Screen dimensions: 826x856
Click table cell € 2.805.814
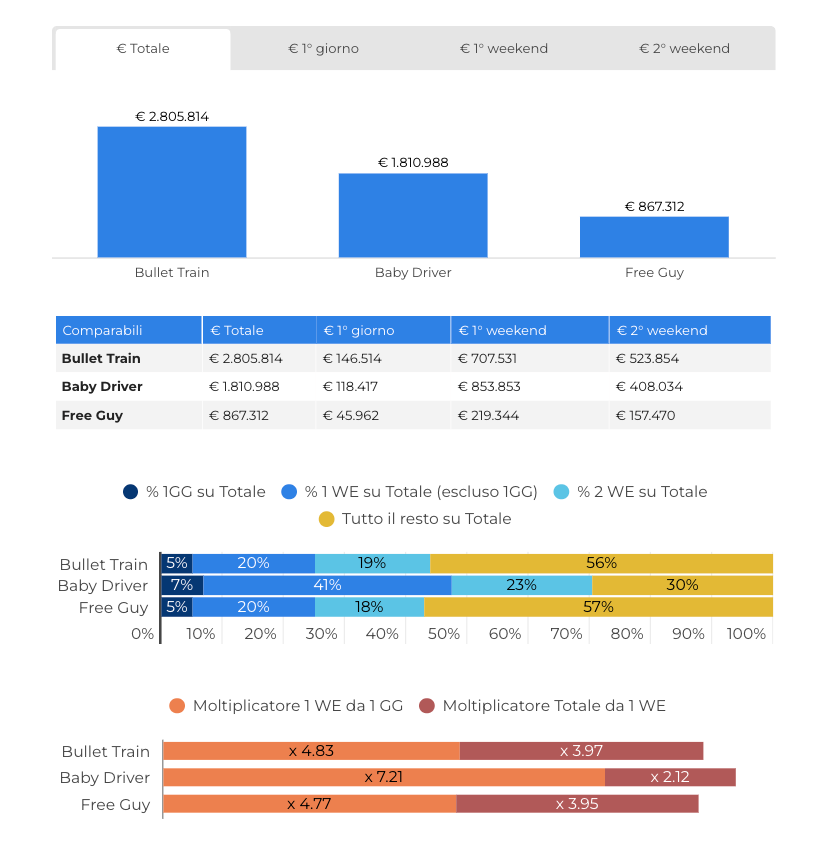259,359
